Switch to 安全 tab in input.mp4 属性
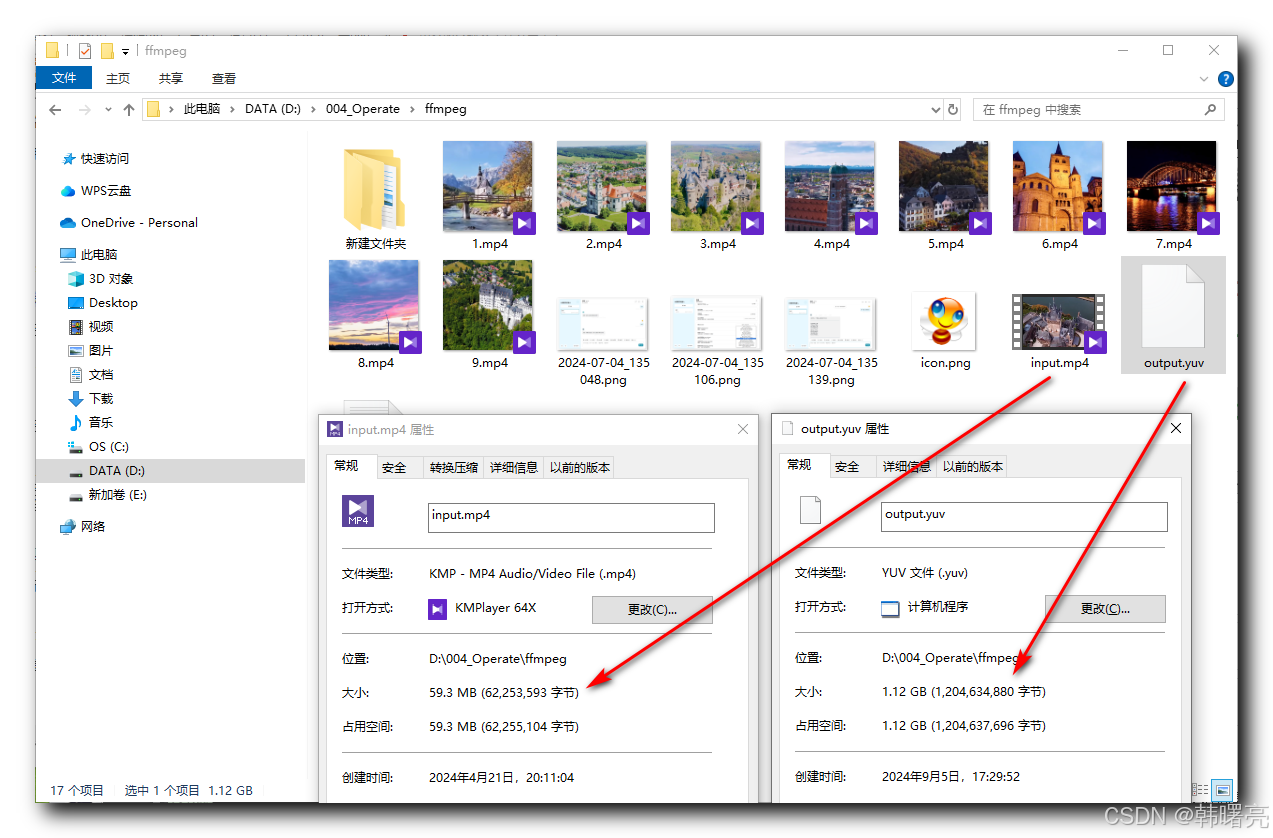This screenshot has width=1273, height=838. point(394,467)
